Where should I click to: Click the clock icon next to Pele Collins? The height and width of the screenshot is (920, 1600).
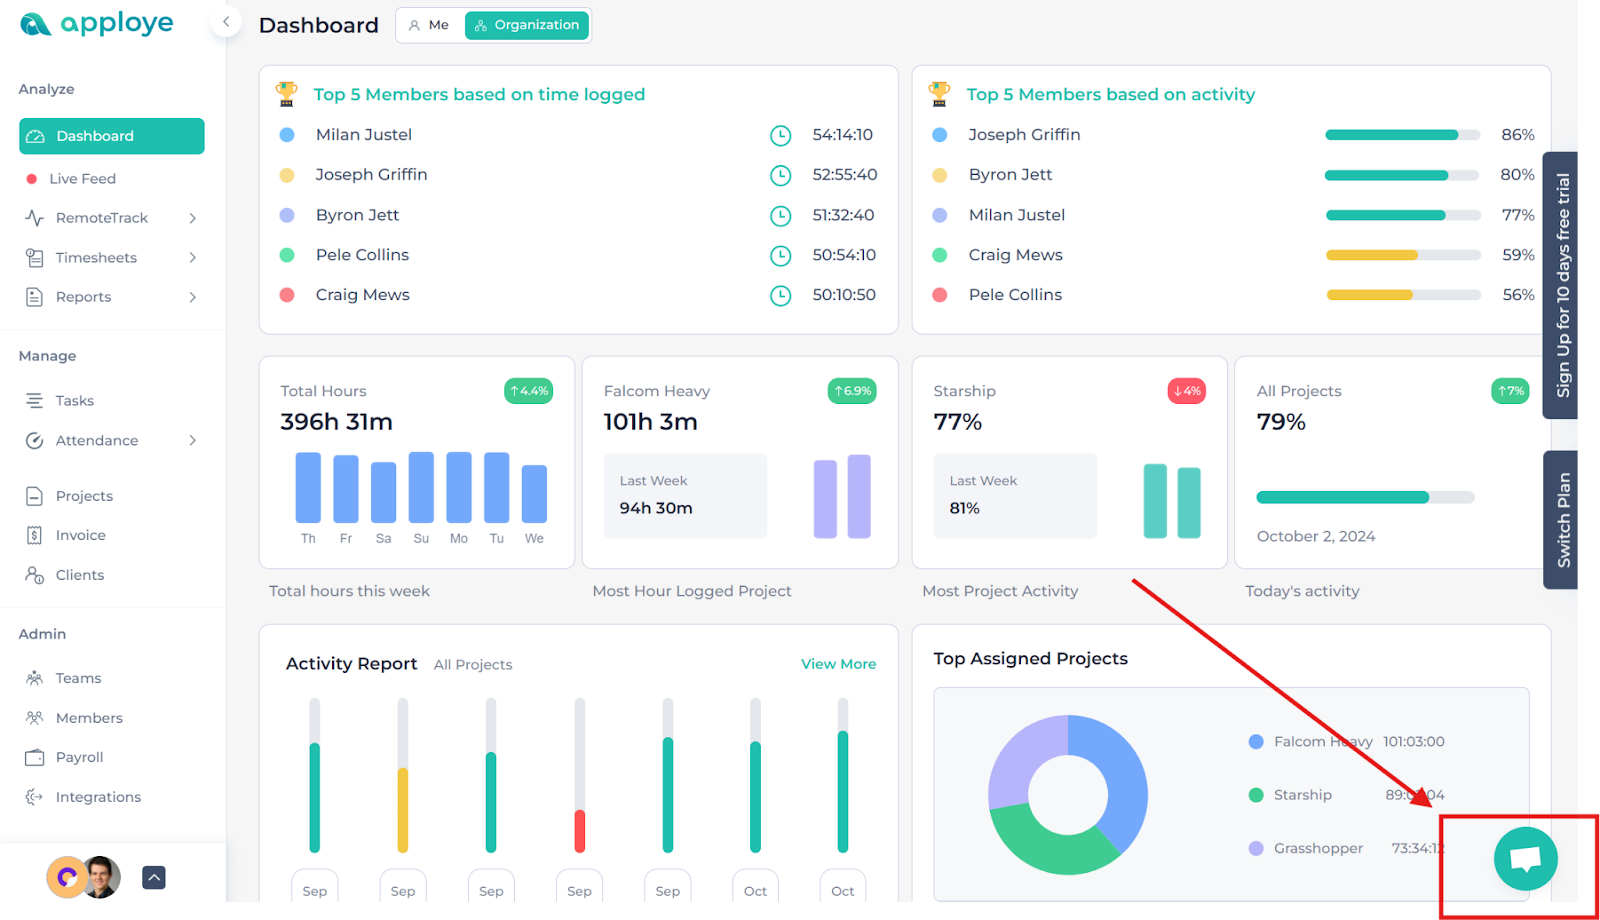click(781, 256)
